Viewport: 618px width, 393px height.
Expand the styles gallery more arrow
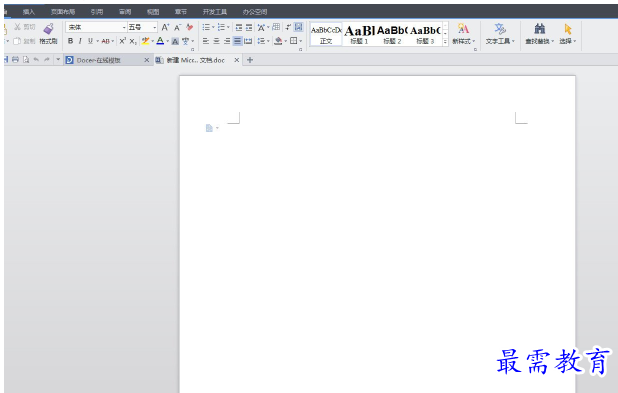pos(445,41)
